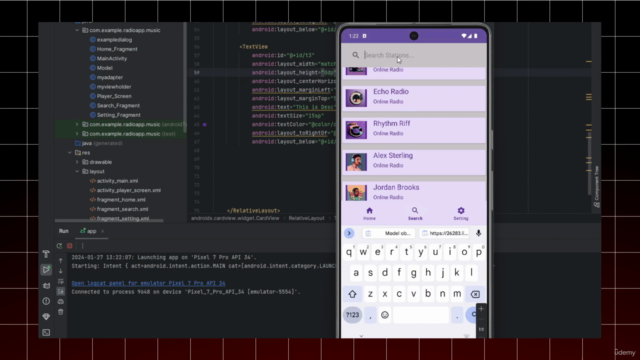Switch to the Run tool window tab

64,231
